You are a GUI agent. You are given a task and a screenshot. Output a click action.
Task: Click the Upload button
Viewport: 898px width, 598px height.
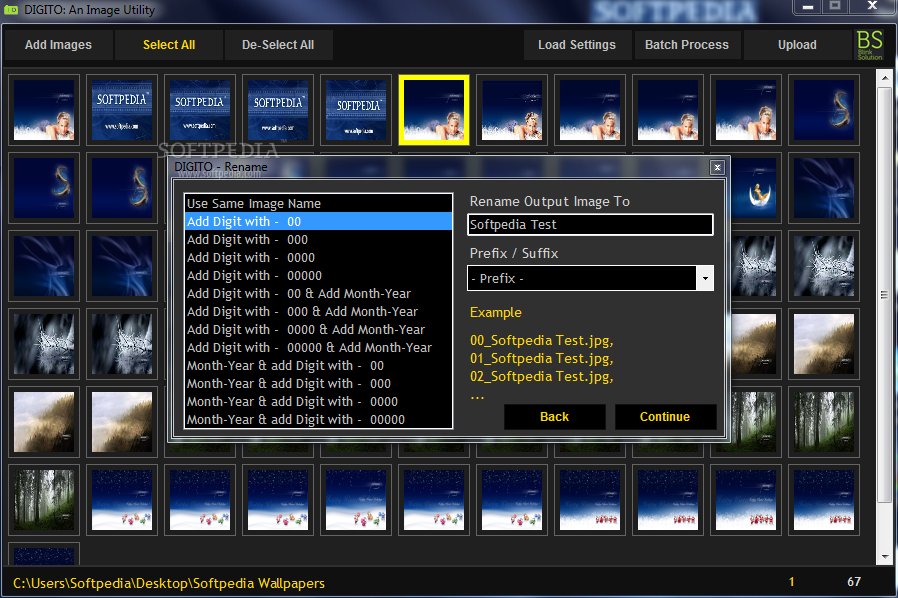point(797,45)
